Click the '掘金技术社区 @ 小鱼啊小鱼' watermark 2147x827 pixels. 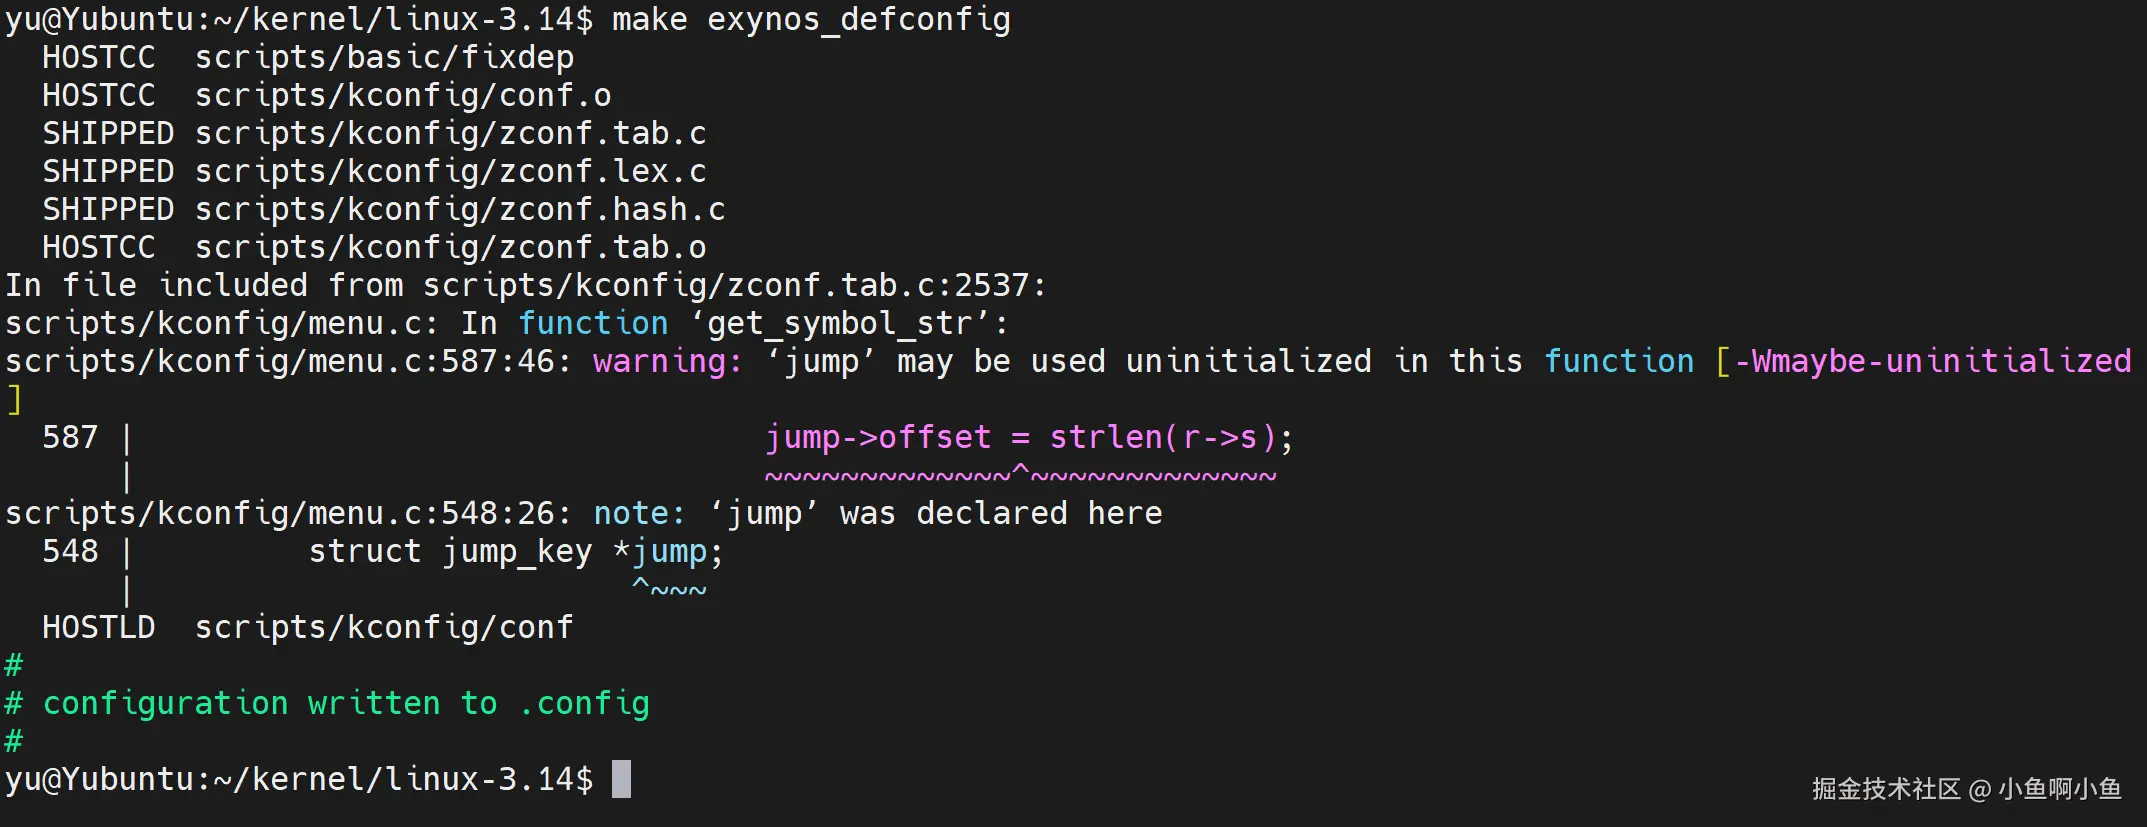click(x=1966, y=789)
